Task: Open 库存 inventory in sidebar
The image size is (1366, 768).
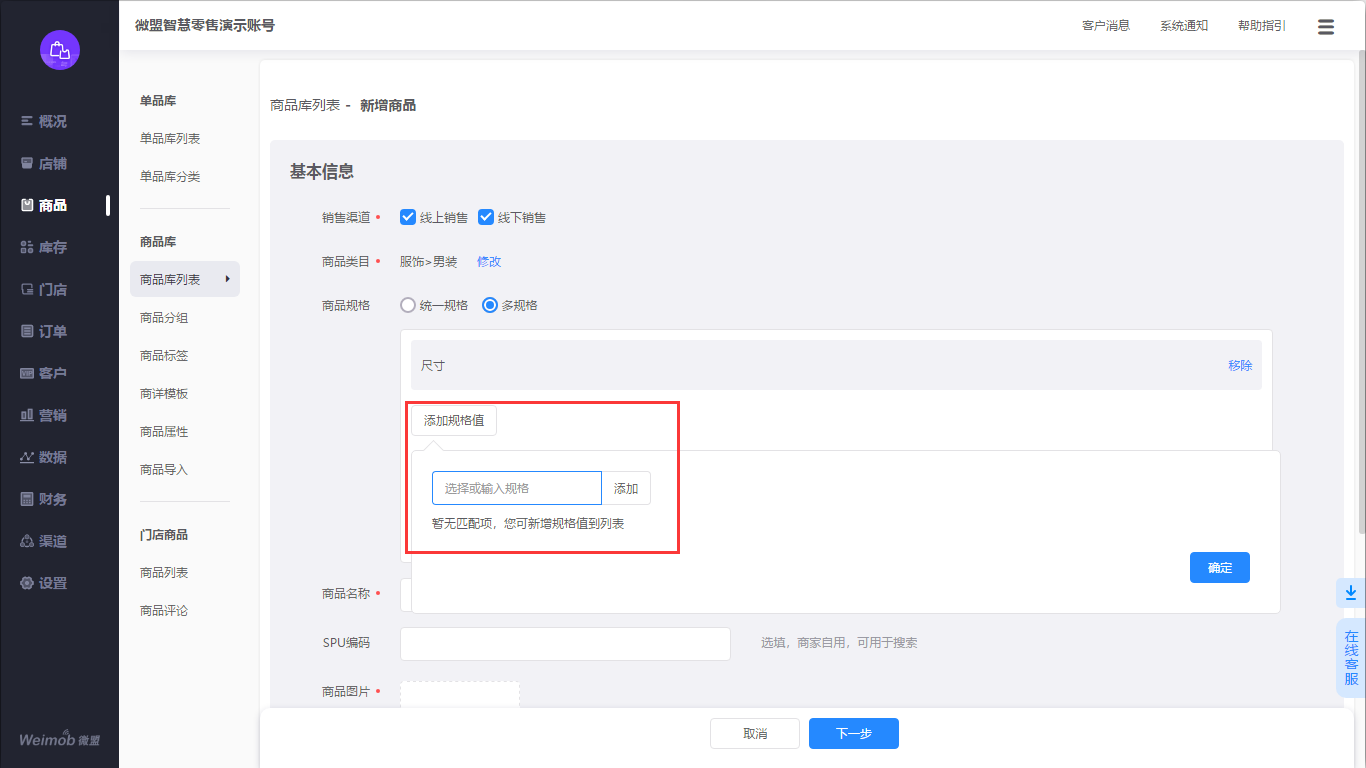Action: 44,247
